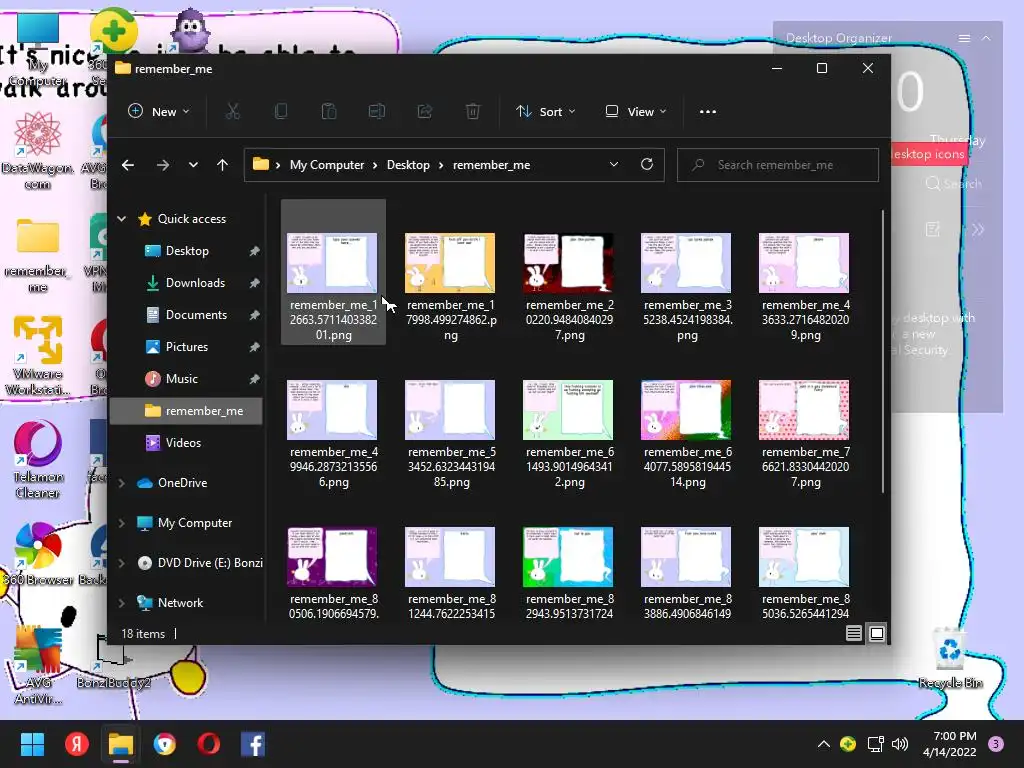Collapse the Desktop Organizer panel
This screenshot has height=768, width=1024.
(986, 39)
